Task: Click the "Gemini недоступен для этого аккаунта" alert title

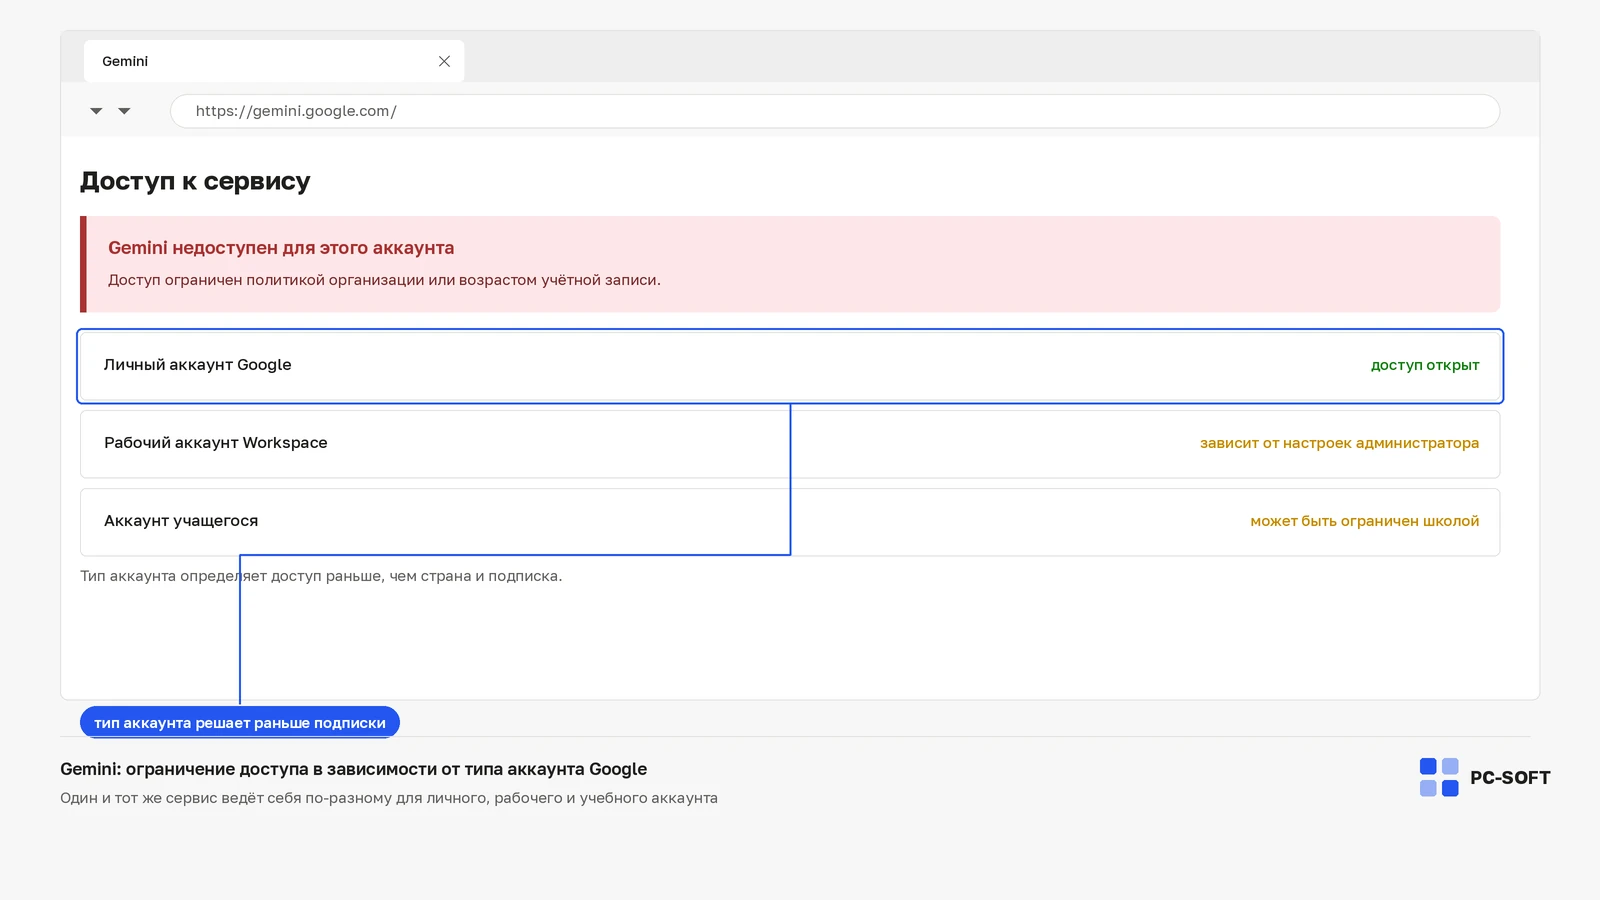Action: tap(281, 248)
